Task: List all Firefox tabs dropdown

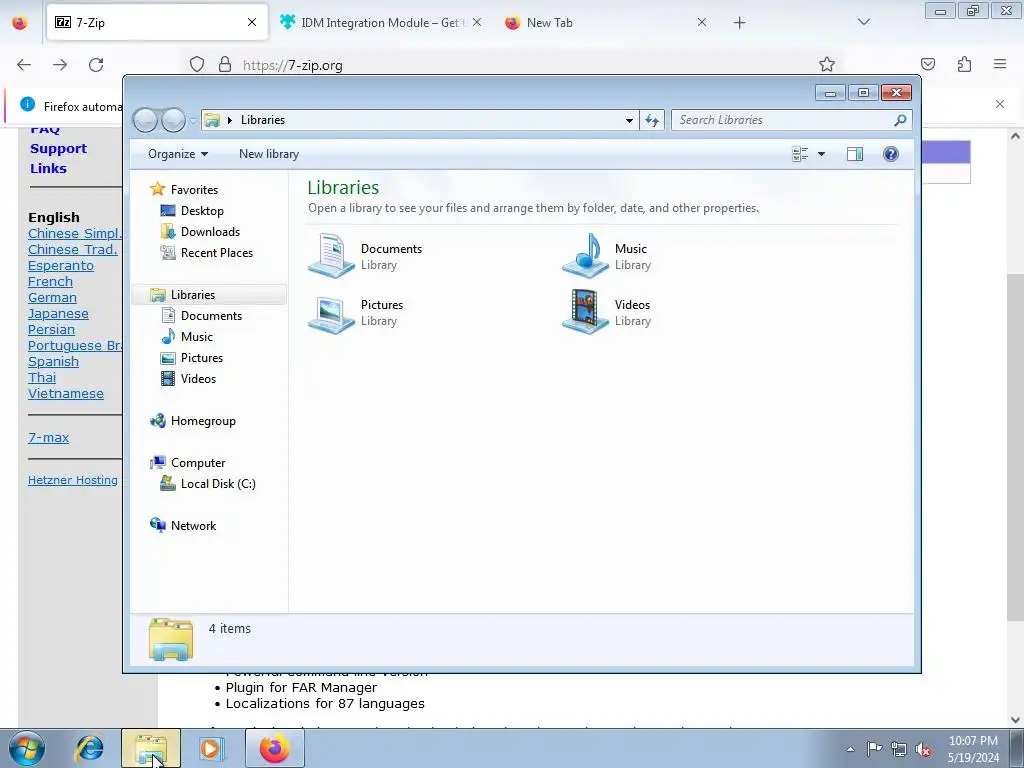Action: (x=863, y=22)
